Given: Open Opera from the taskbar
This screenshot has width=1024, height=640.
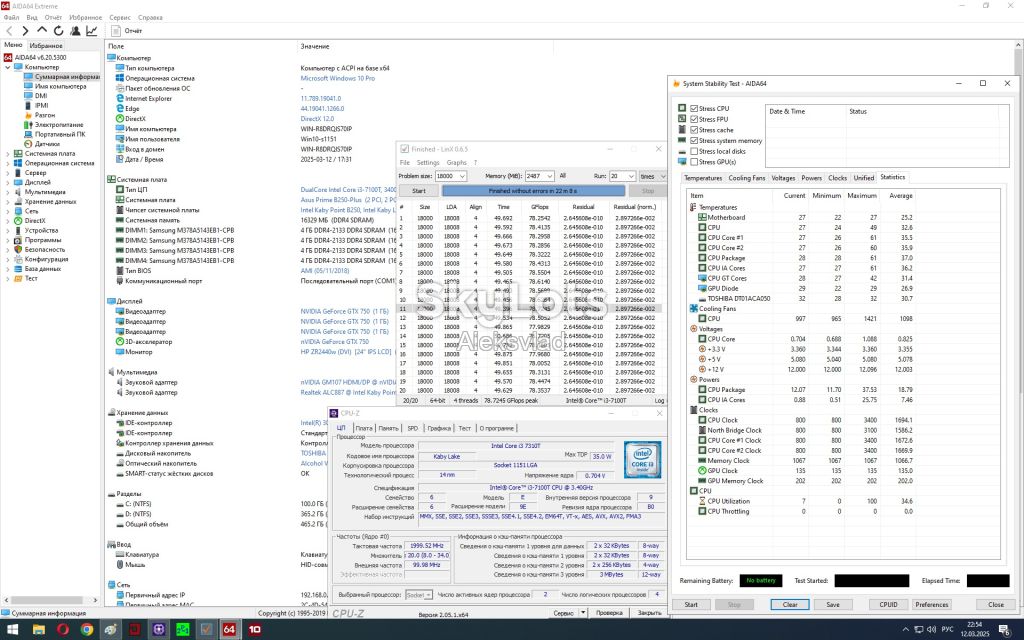Looking at the screenshot, I should [63, 630].
